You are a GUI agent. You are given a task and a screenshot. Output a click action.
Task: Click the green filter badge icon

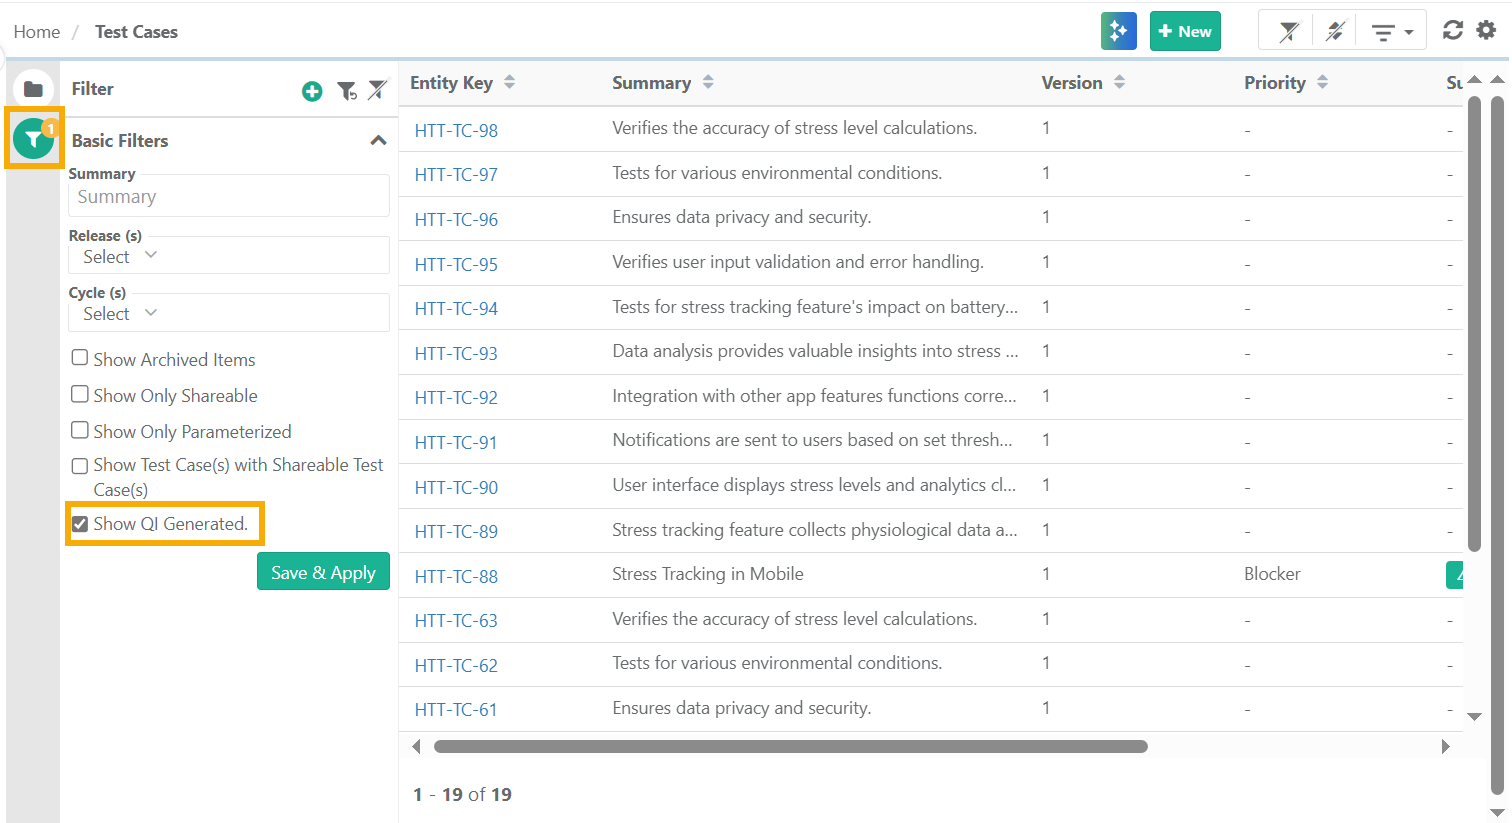coord(34,139)
